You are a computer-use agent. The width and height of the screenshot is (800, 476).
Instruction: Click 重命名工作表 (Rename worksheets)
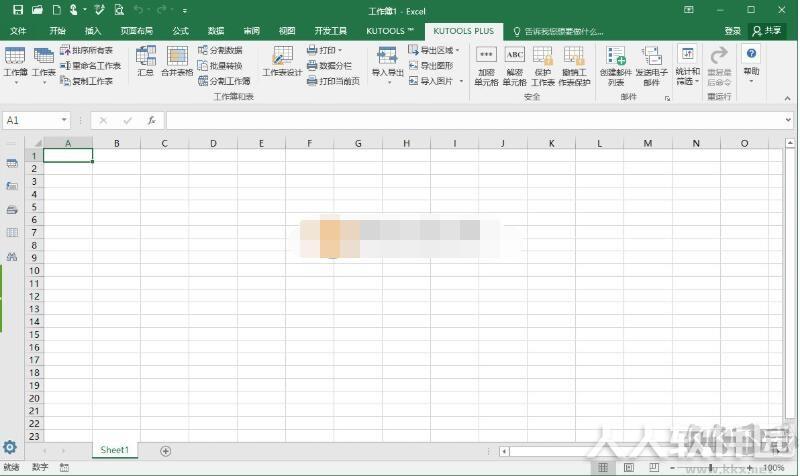[x=90, y=66]
